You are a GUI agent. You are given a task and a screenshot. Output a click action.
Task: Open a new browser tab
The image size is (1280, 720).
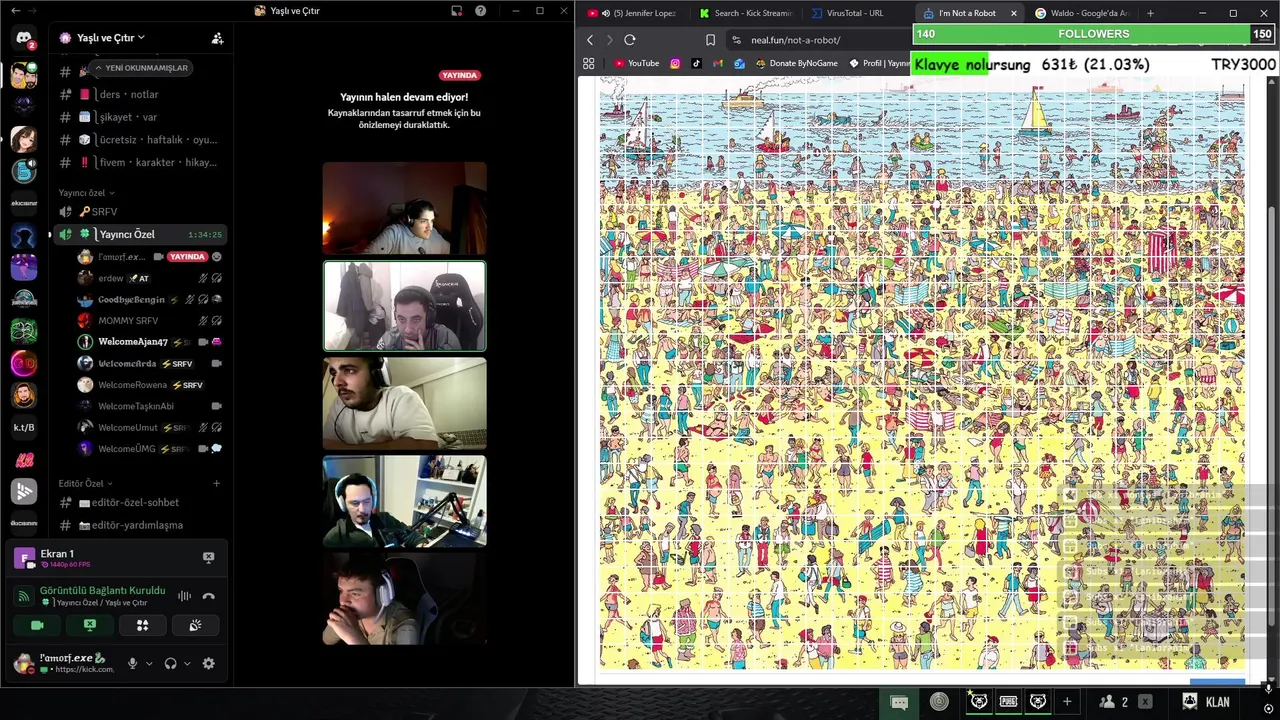(x=1150, y=13)
